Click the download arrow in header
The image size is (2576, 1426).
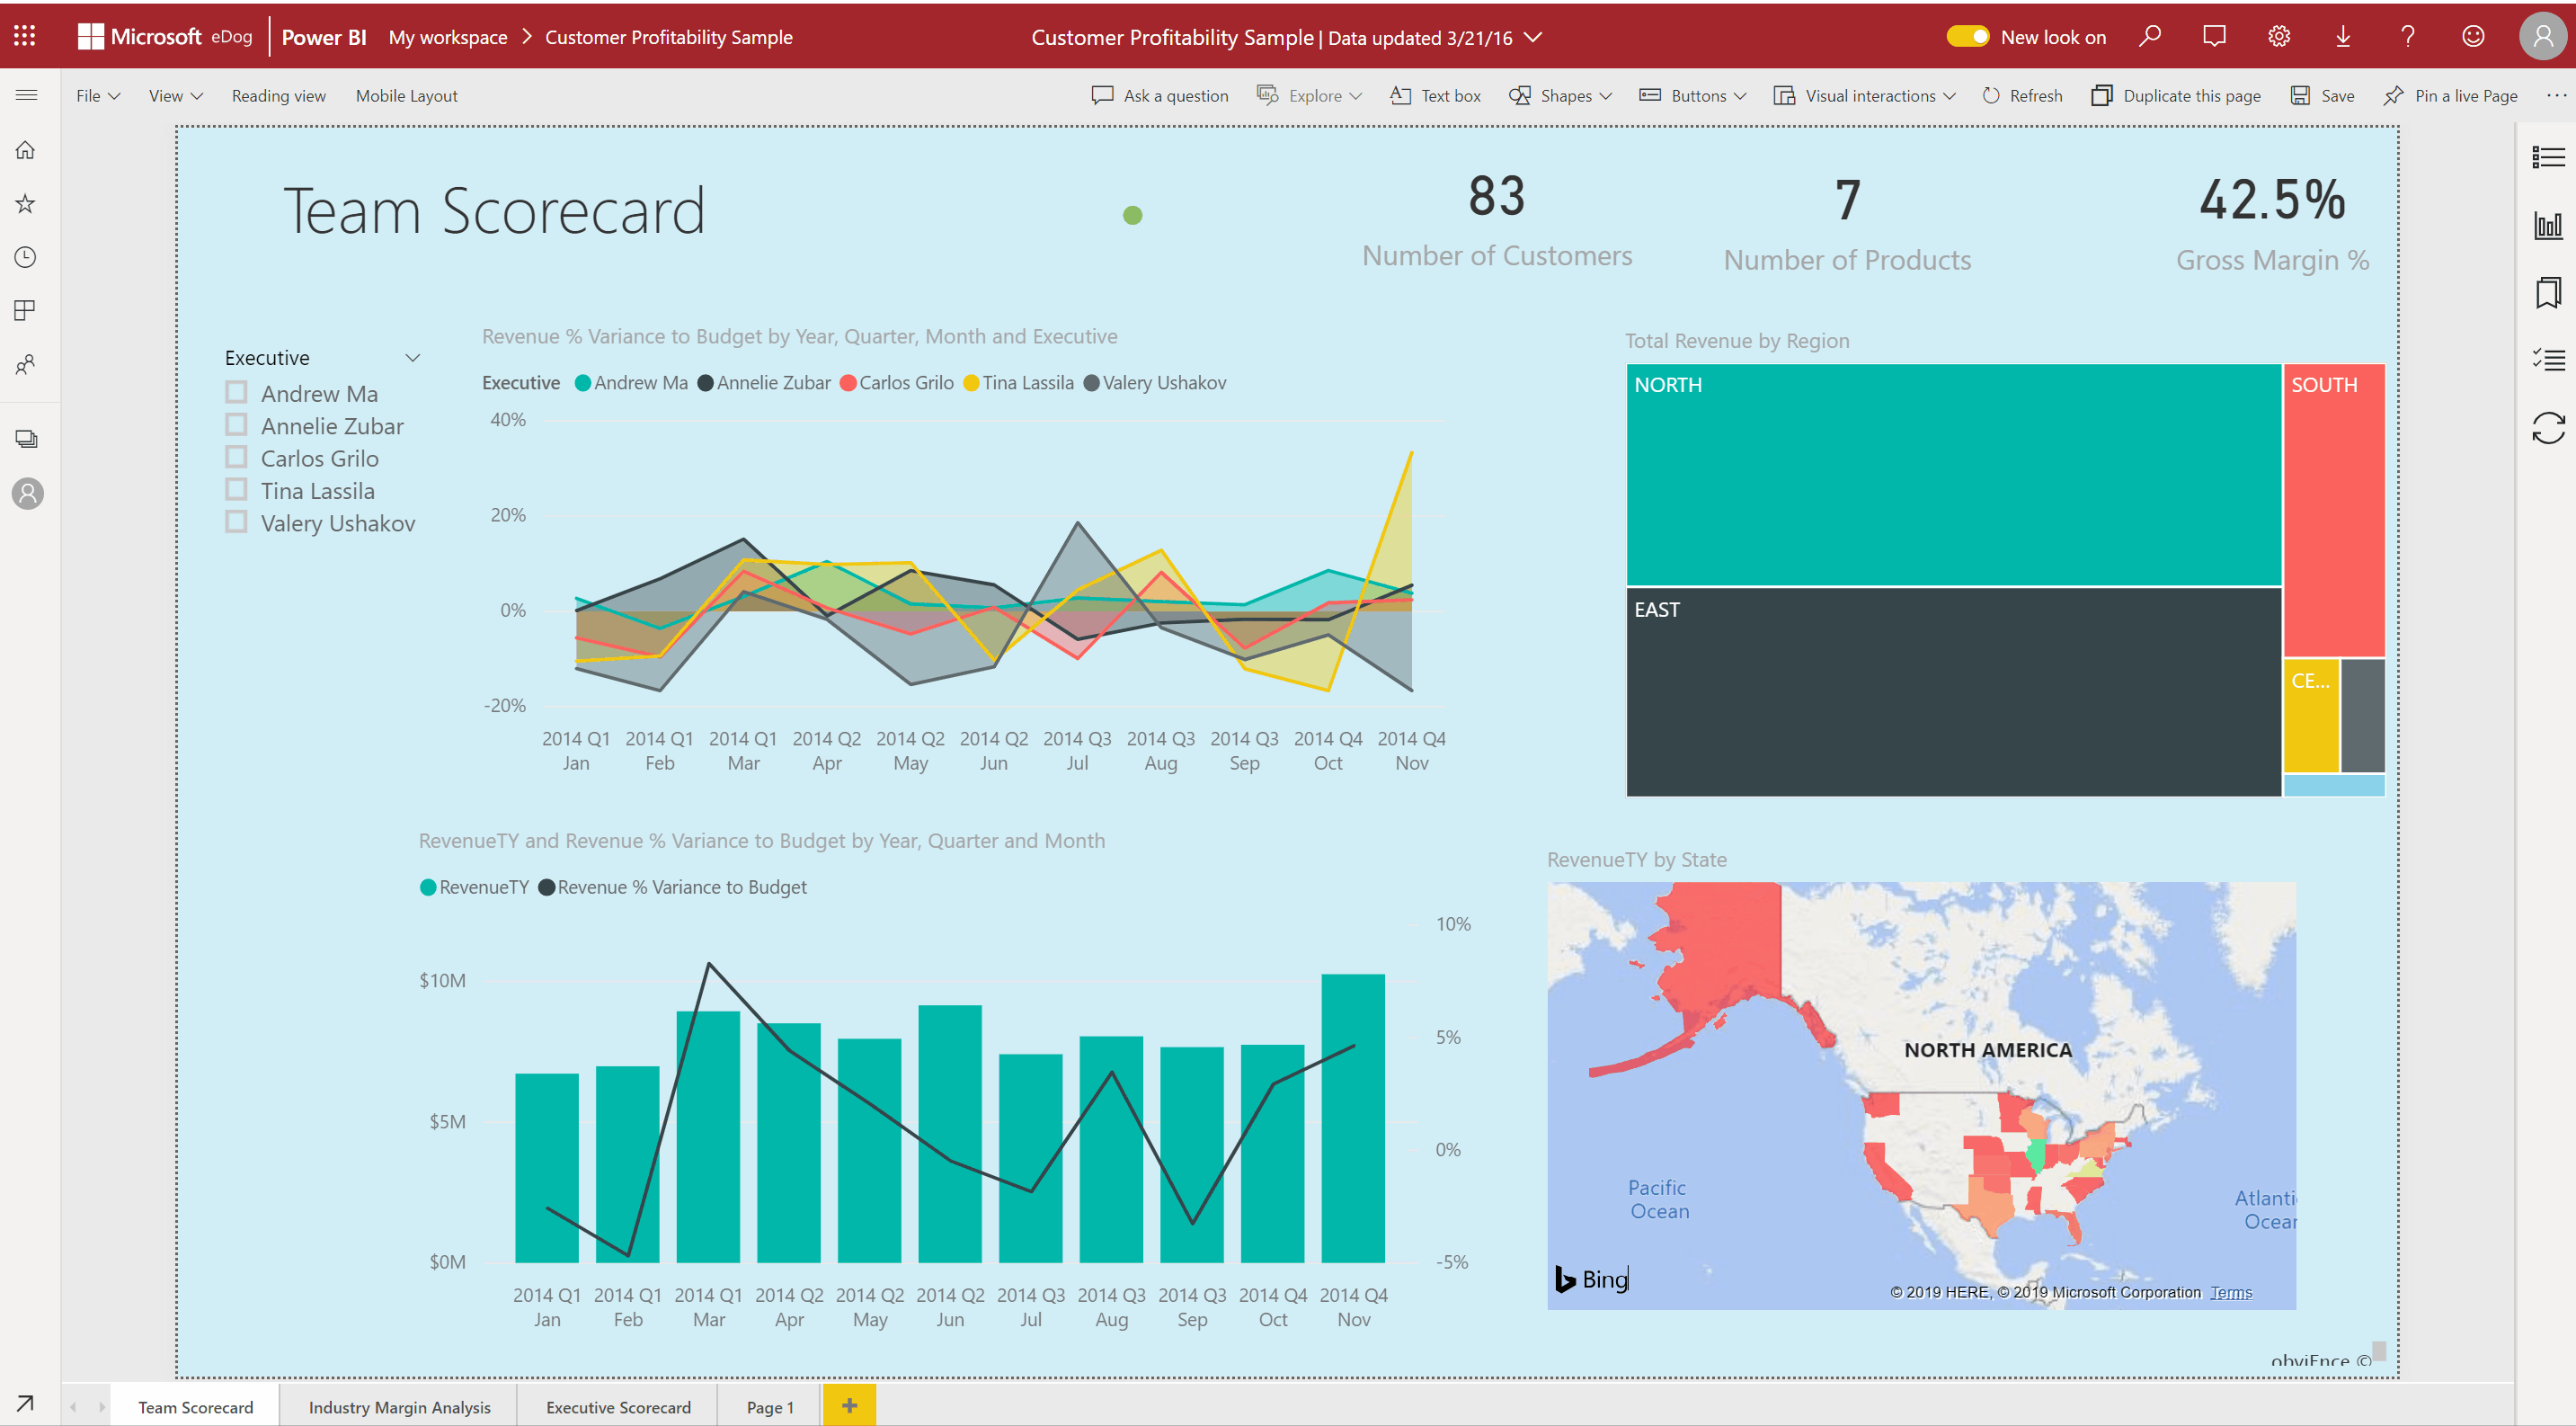[x=2342, y=37]
